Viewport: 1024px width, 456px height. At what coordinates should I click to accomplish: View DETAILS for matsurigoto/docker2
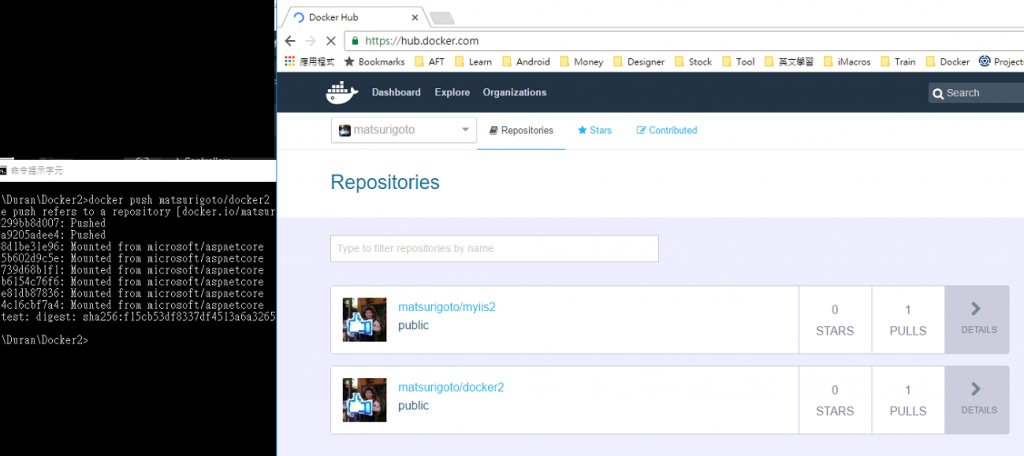[x=977, y=400]
